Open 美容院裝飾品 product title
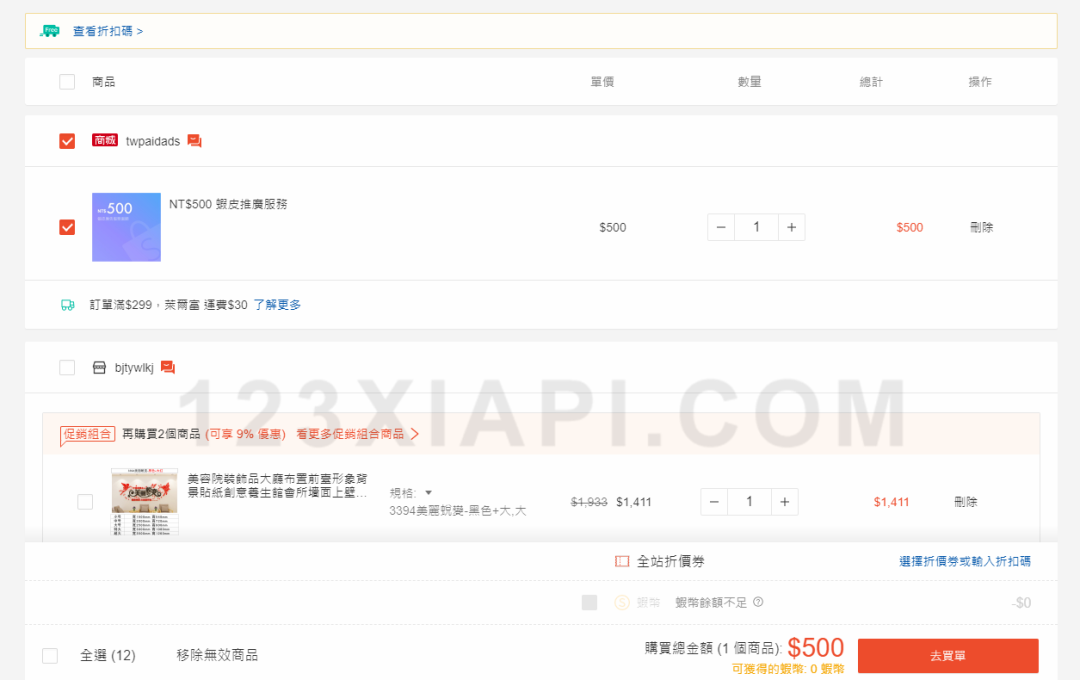The width and height of the screenshot is (1080, 680). click(x=278, y=485)
